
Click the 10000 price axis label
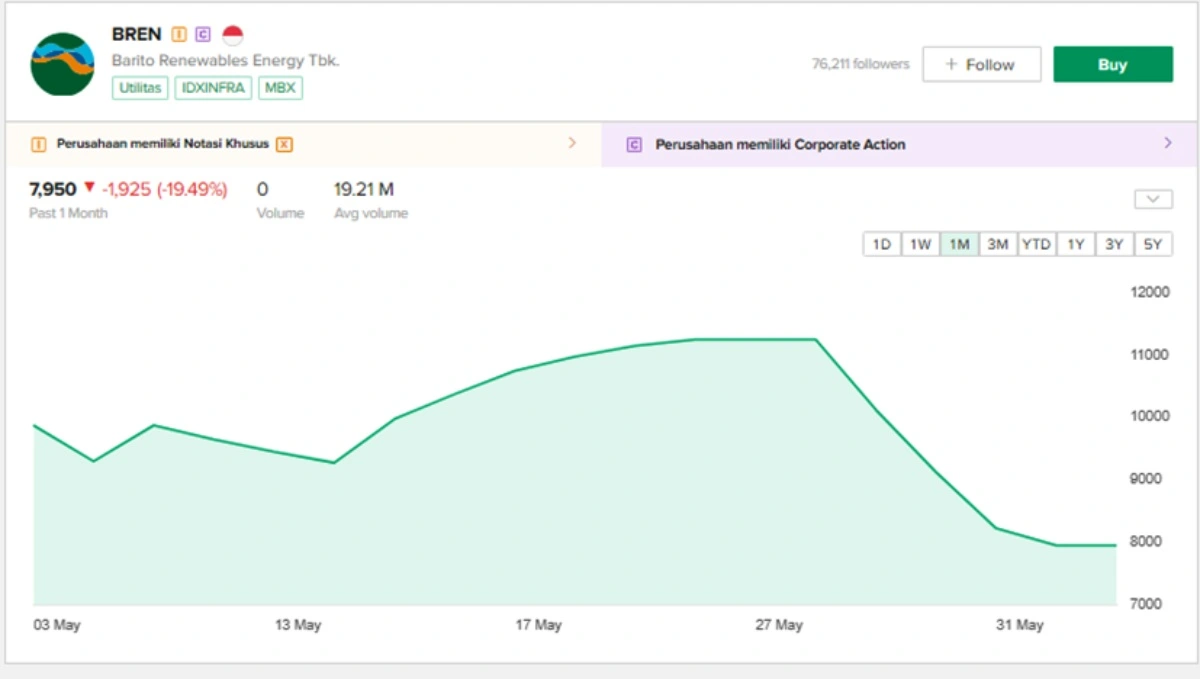1150,416
